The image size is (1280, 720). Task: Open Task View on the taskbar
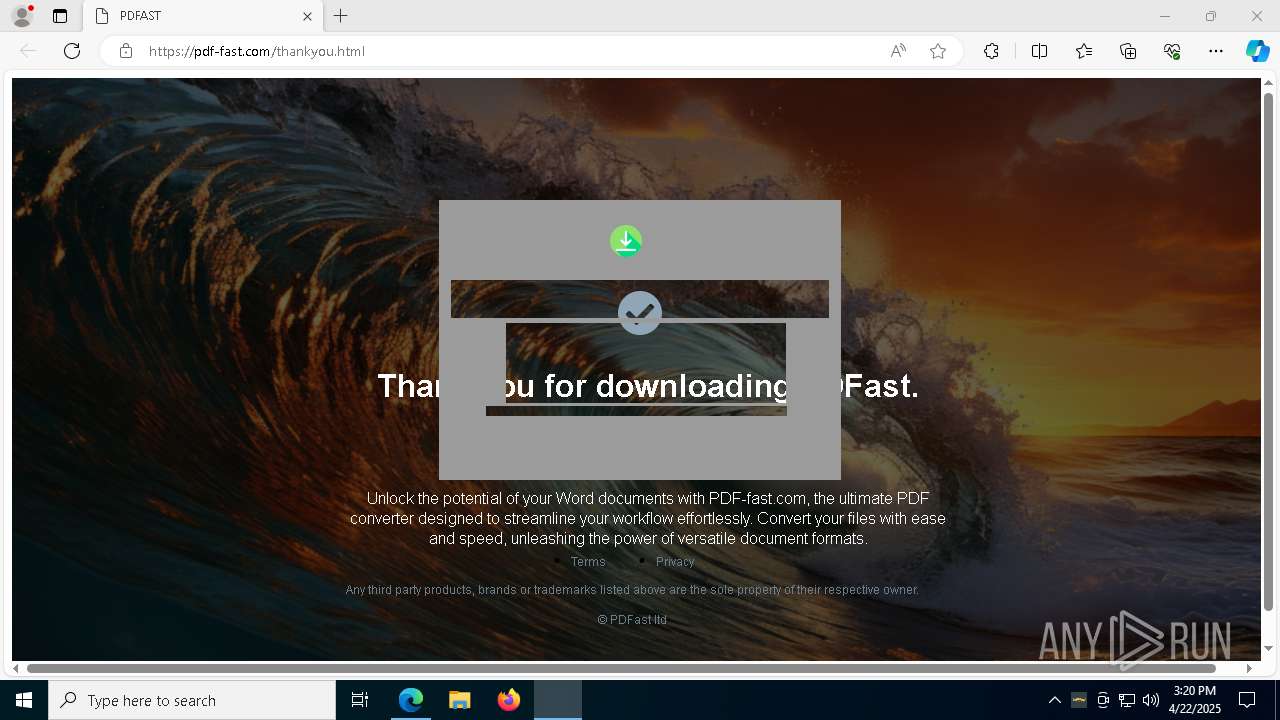360,700
